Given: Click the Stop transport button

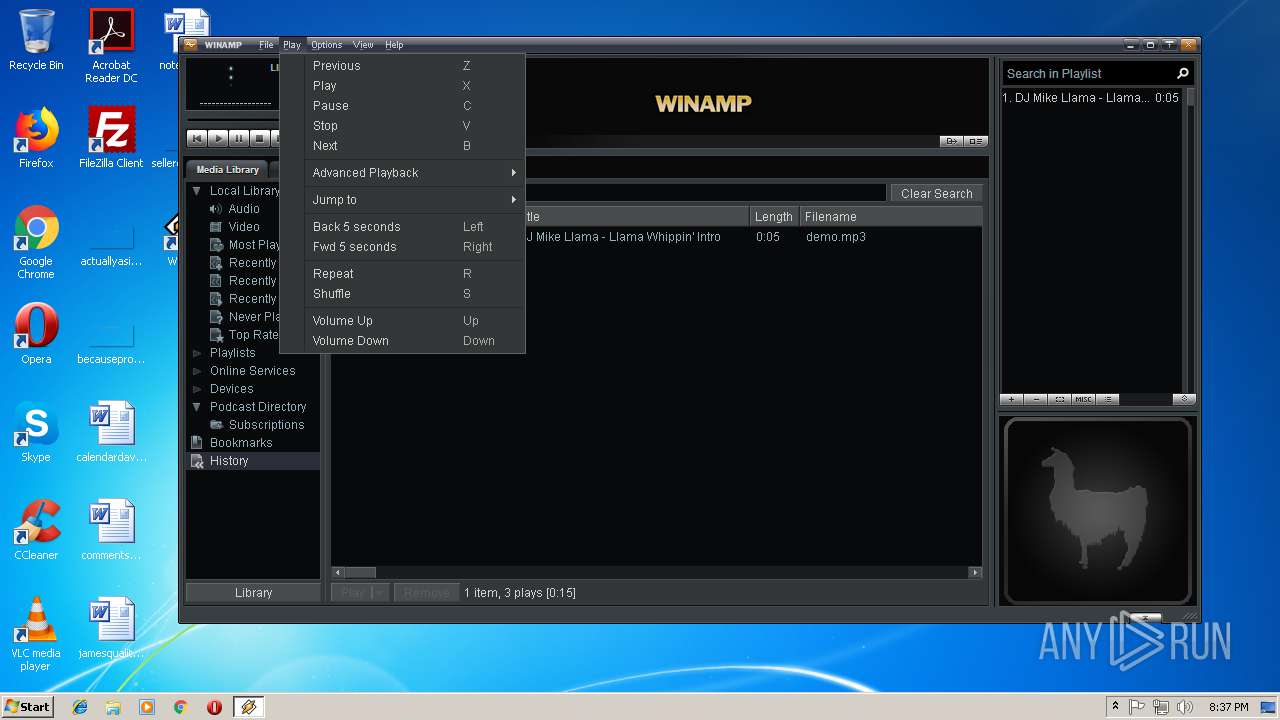Looking at the screenshot, I should (x=259, y=139).
